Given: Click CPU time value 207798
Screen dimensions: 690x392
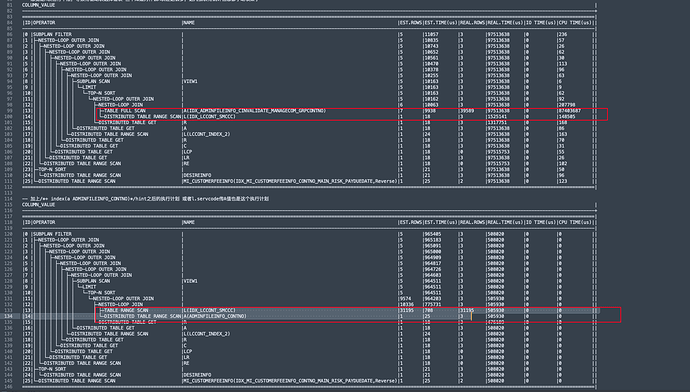Looking at the screenshot, I should (x=567, y=105).
